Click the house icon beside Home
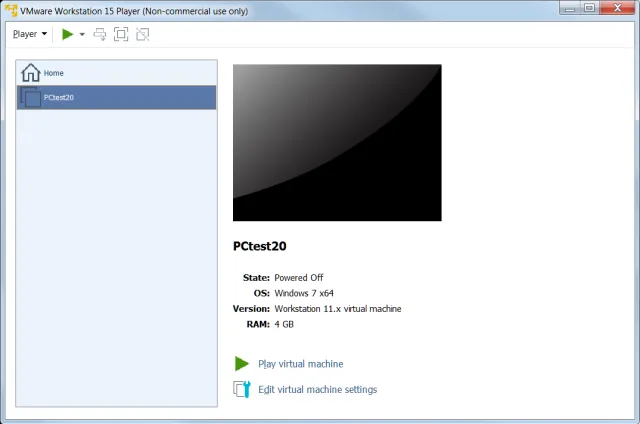 coord(31,73)
